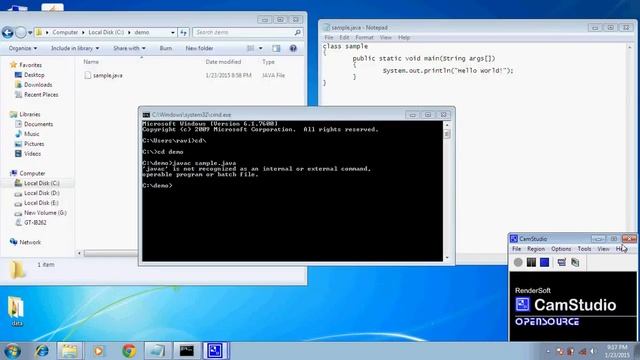This screenshot has height=360, width=640.
Task: Click the CamStudio Record button
Action: tap(518, 262)
